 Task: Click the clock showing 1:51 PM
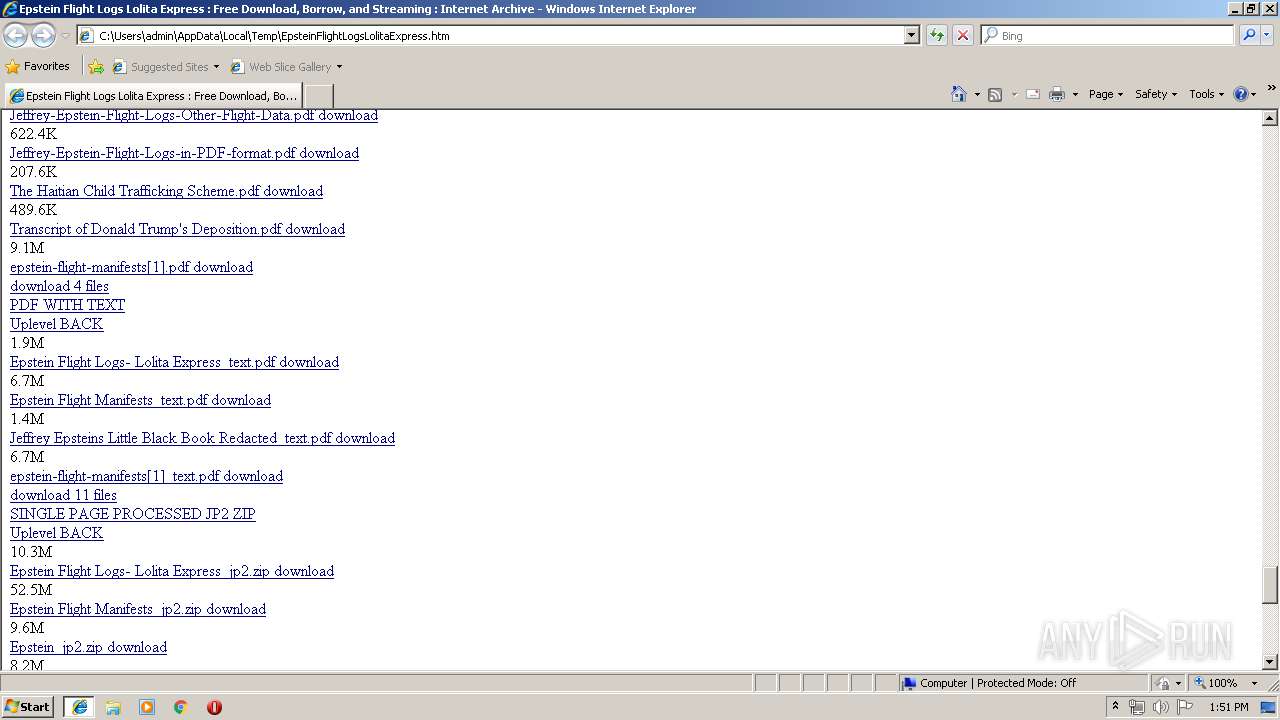click(x=1228, y=707)
